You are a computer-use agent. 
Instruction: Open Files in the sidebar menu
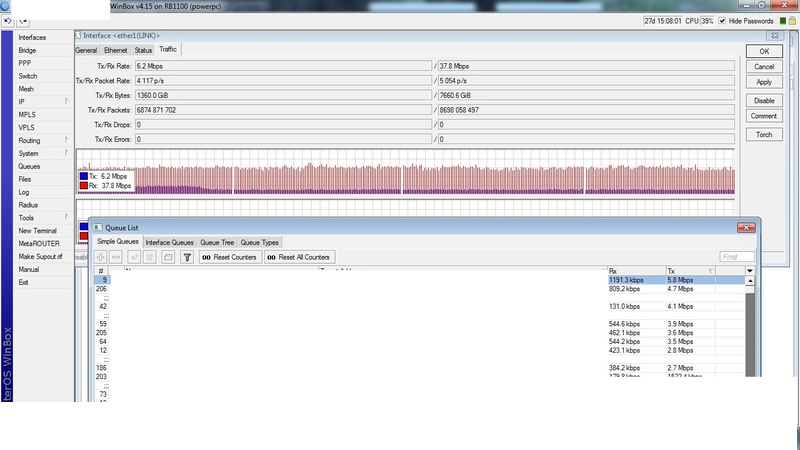click(24, 179)
